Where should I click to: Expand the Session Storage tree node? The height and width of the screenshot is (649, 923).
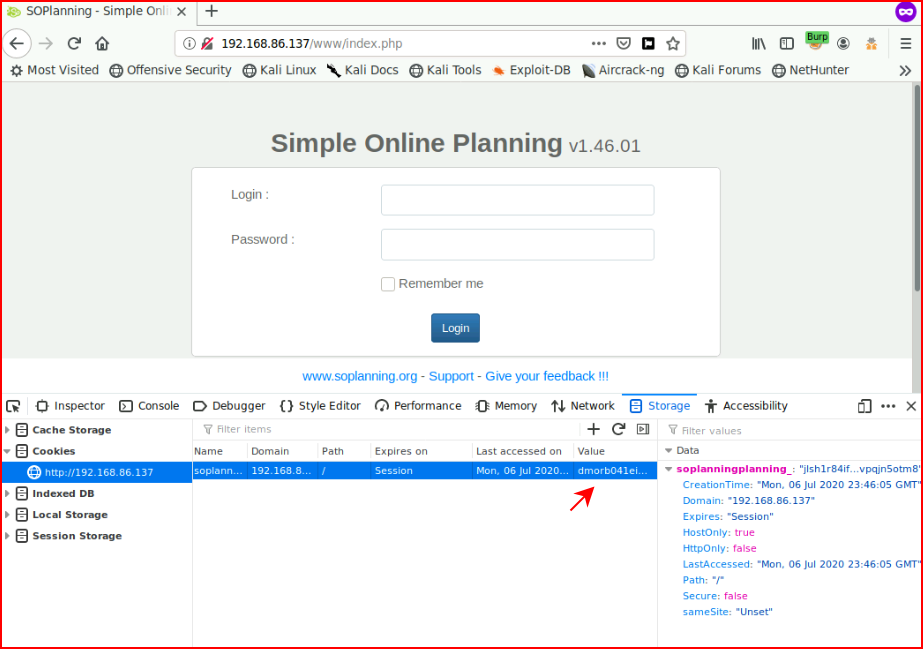click(7, 536)
